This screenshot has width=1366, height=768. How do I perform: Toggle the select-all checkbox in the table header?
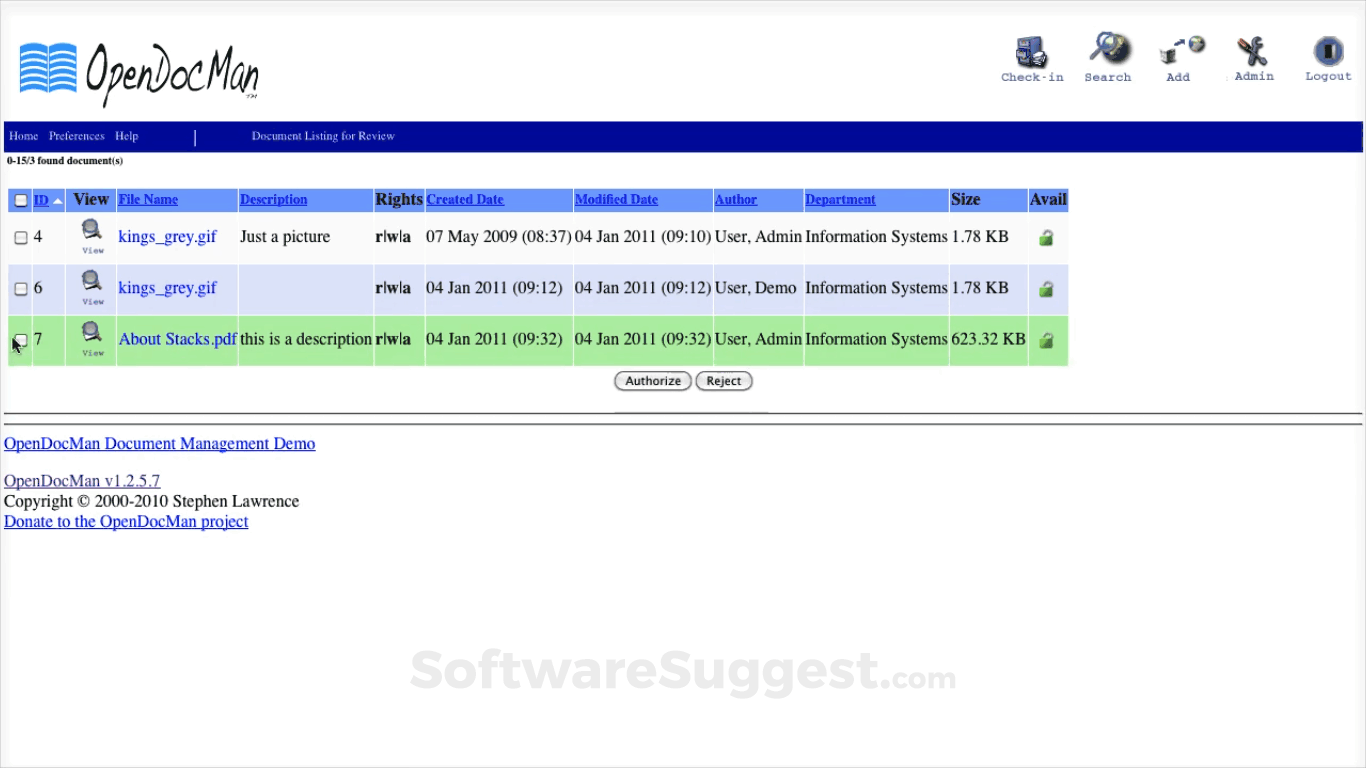pyautogui.click(x=20, y=200)
